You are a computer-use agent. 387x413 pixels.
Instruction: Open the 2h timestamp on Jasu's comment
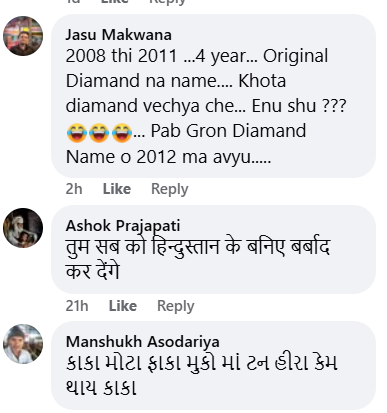point(74,189)
